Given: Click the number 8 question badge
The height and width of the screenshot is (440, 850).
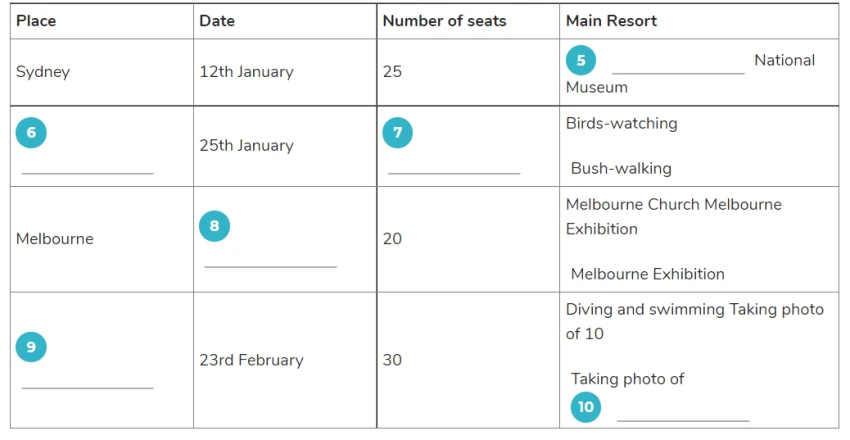Looking at the screenshot, I should [214, 226].
